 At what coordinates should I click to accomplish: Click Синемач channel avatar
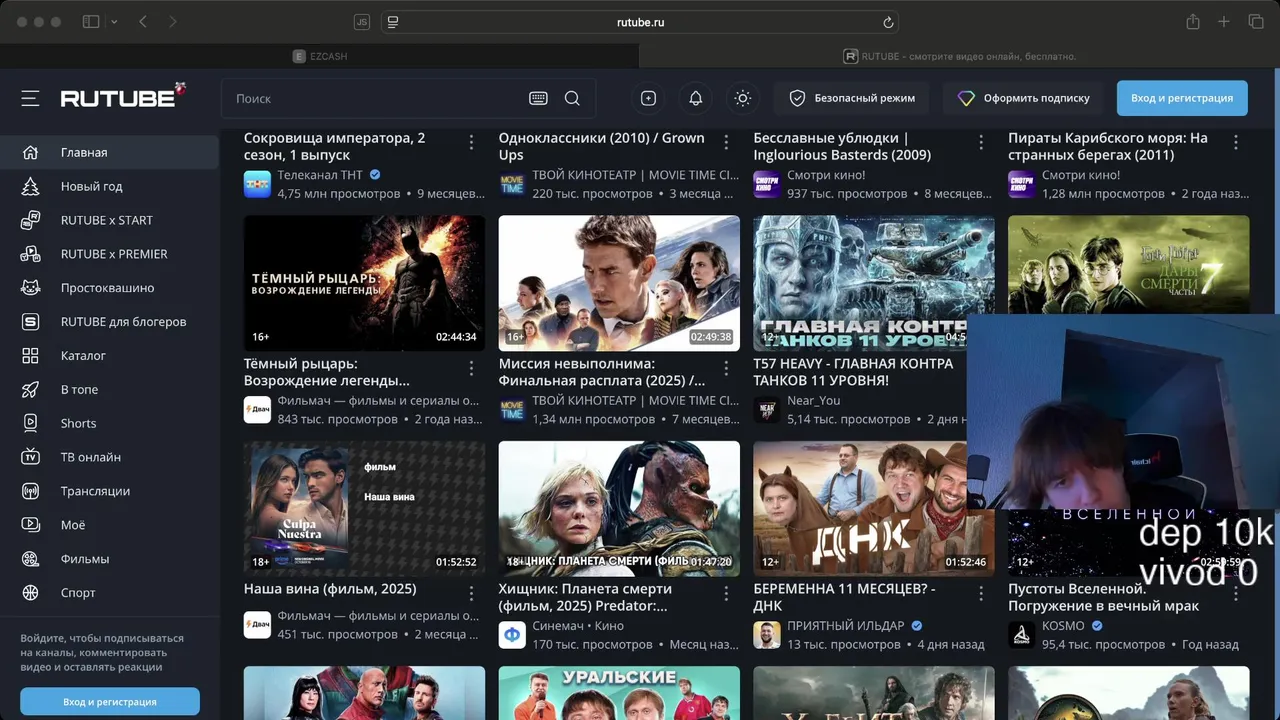point(512,635)
